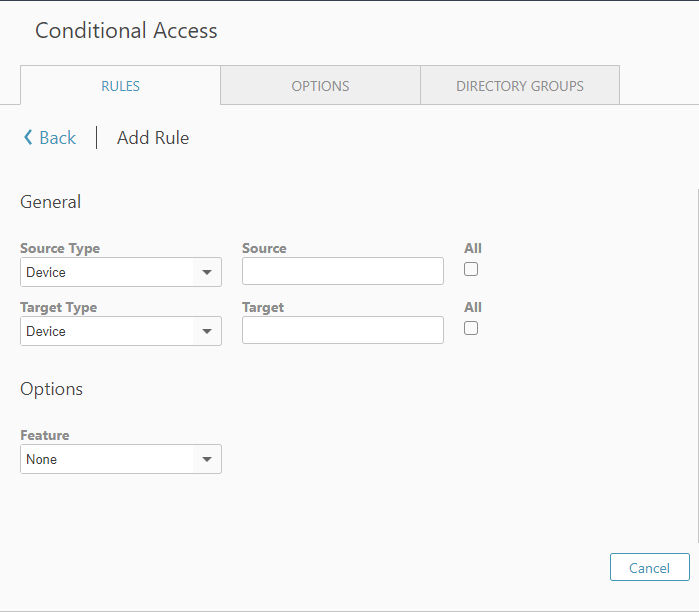
Task: Click the Options section heading
Action: tap(51, 389)
